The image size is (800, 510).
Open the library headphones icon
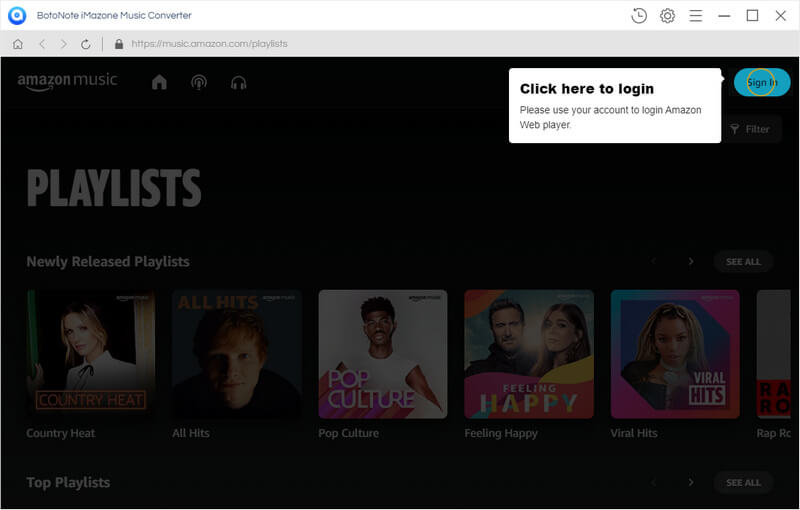[238, 82]
